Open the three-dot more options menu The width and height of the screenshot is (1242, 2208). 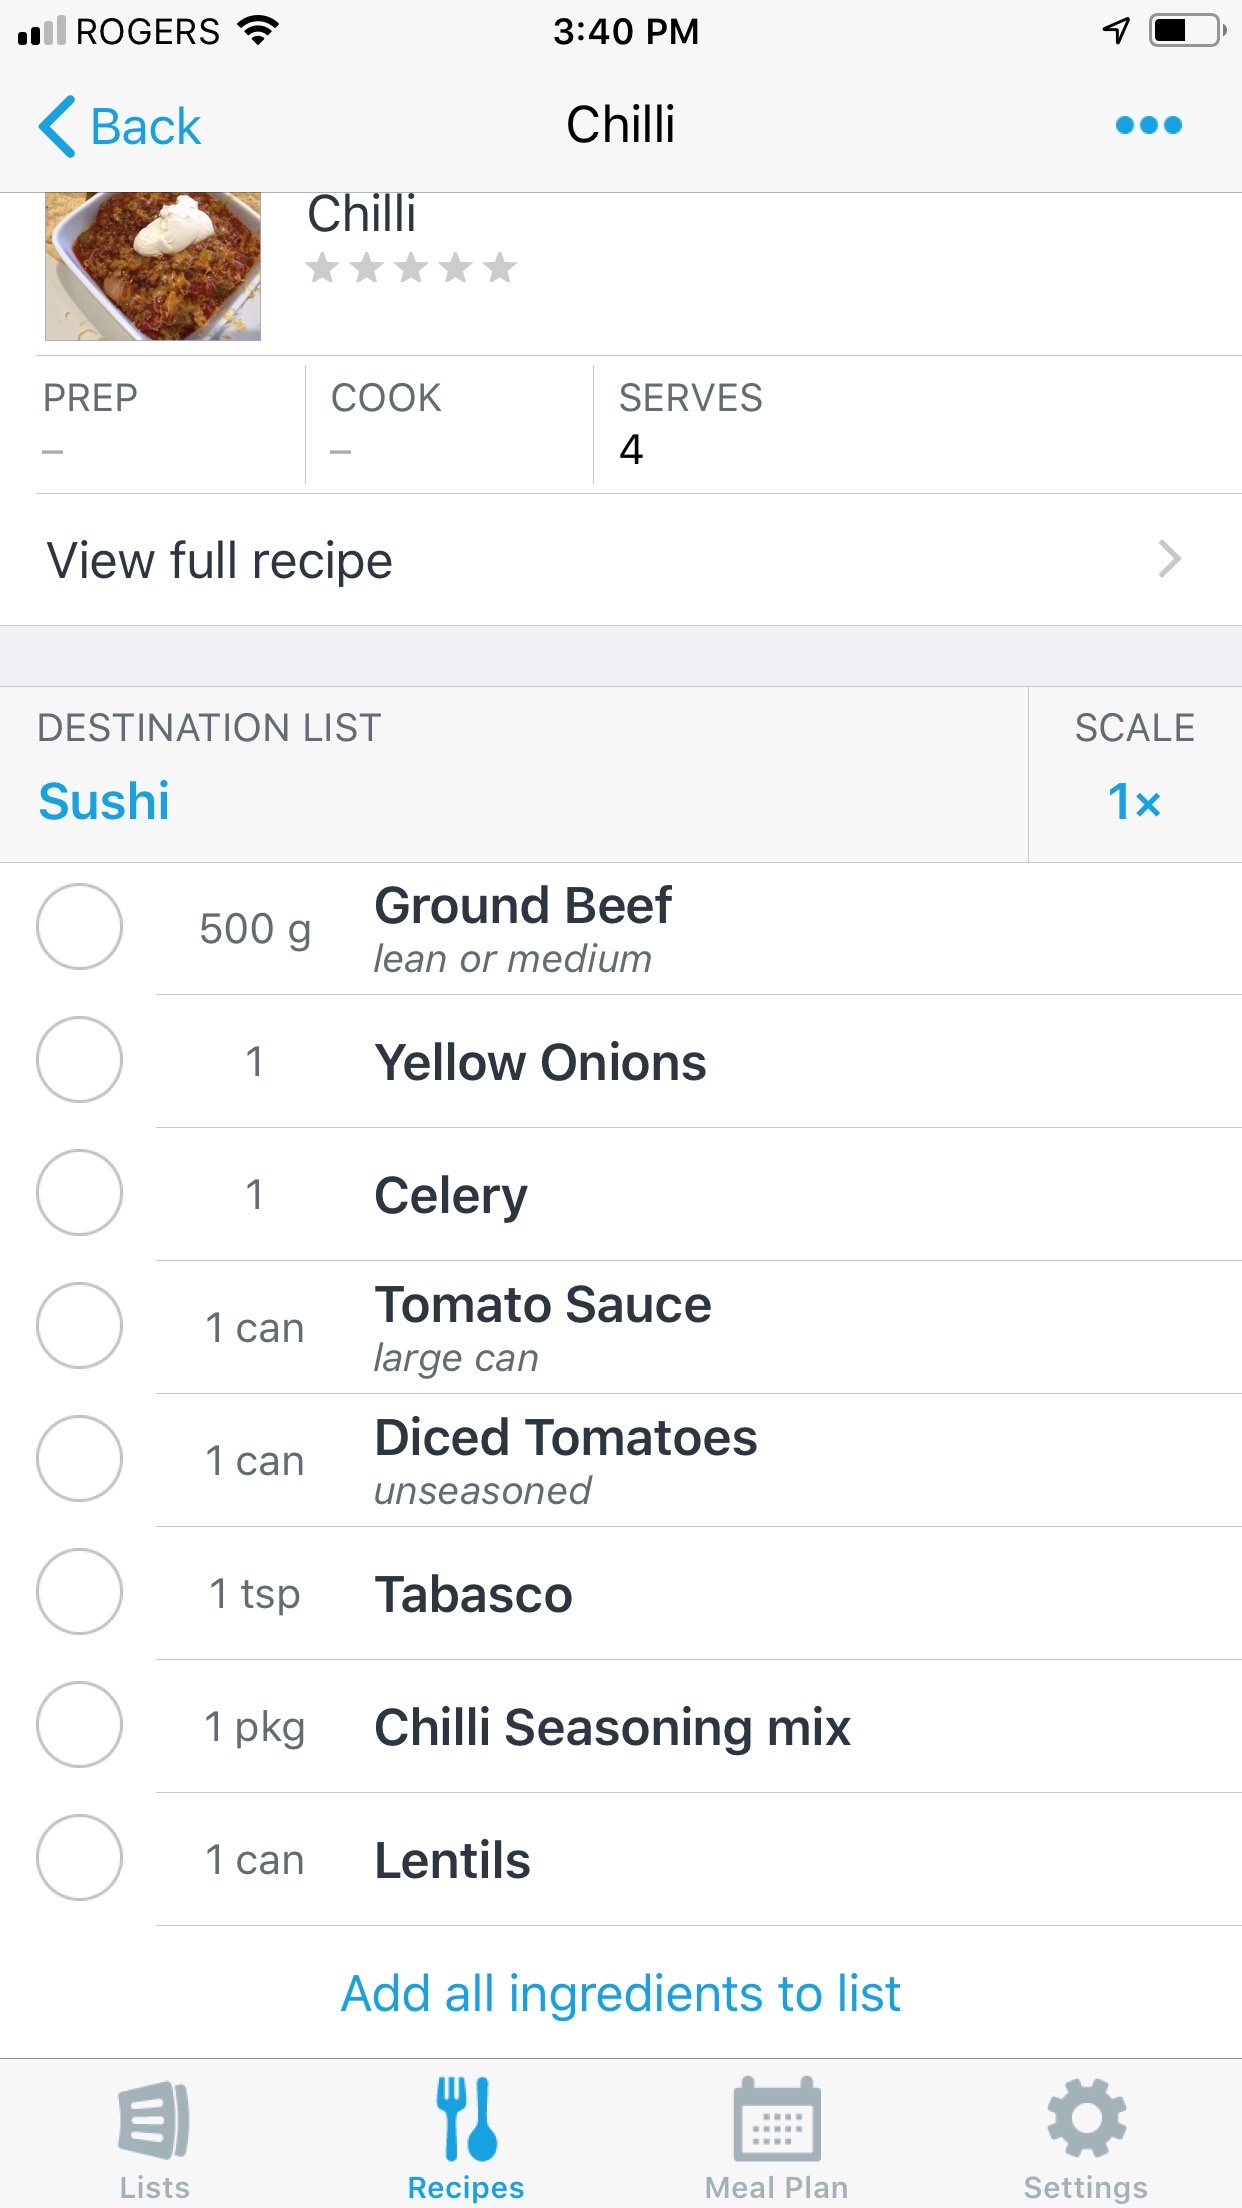(x=1148, y=125)
